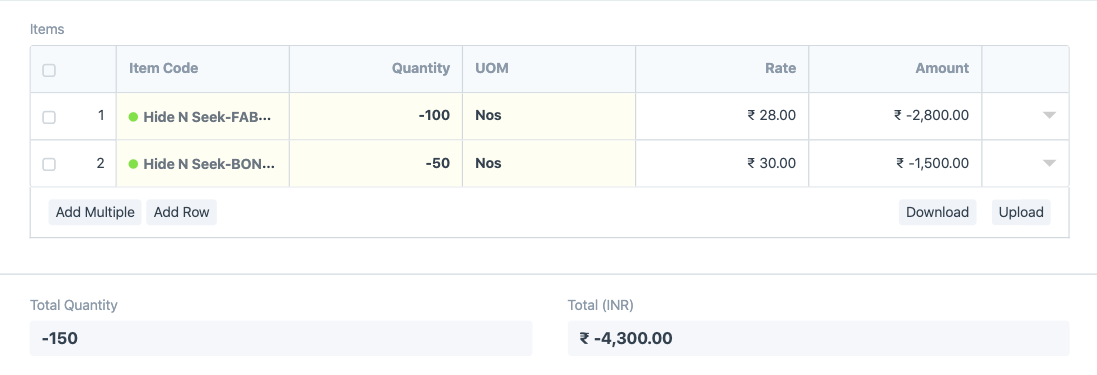Click green status dot for Hide N Seek-BON item
1097x375 pixels.
pos(133,164)
